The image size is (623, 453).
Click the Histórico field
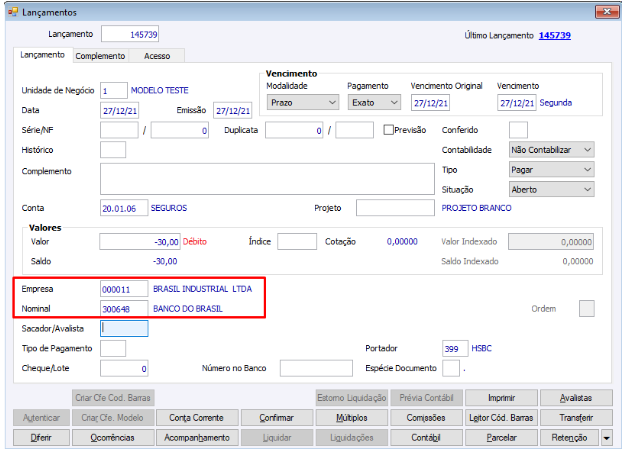click(x=113, y=150)
